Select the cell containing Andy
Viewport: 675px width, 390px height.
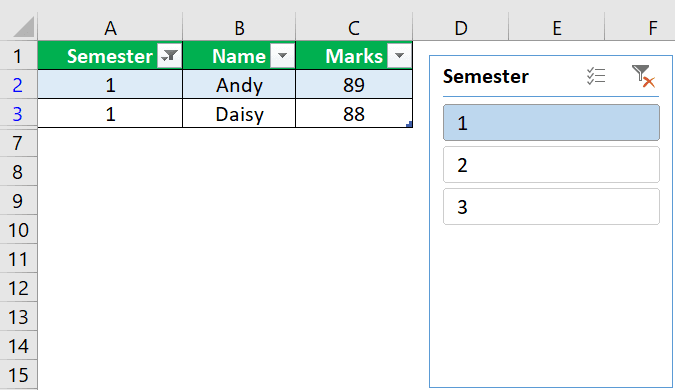[239, 84]
